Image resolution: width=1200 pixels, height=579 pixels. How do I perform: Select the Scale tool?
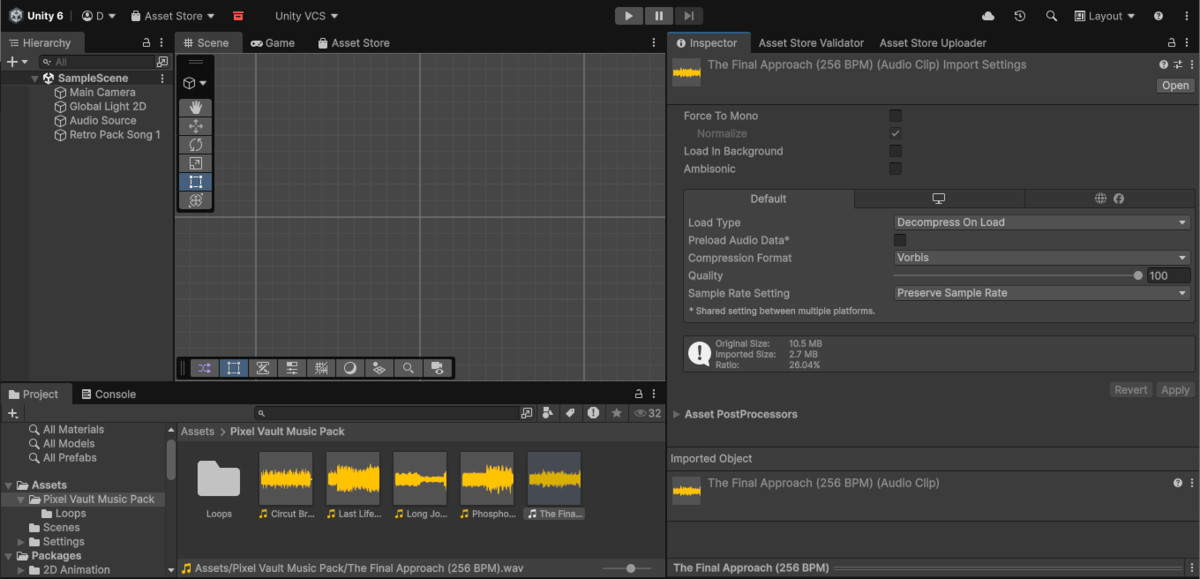pos(196,163)
